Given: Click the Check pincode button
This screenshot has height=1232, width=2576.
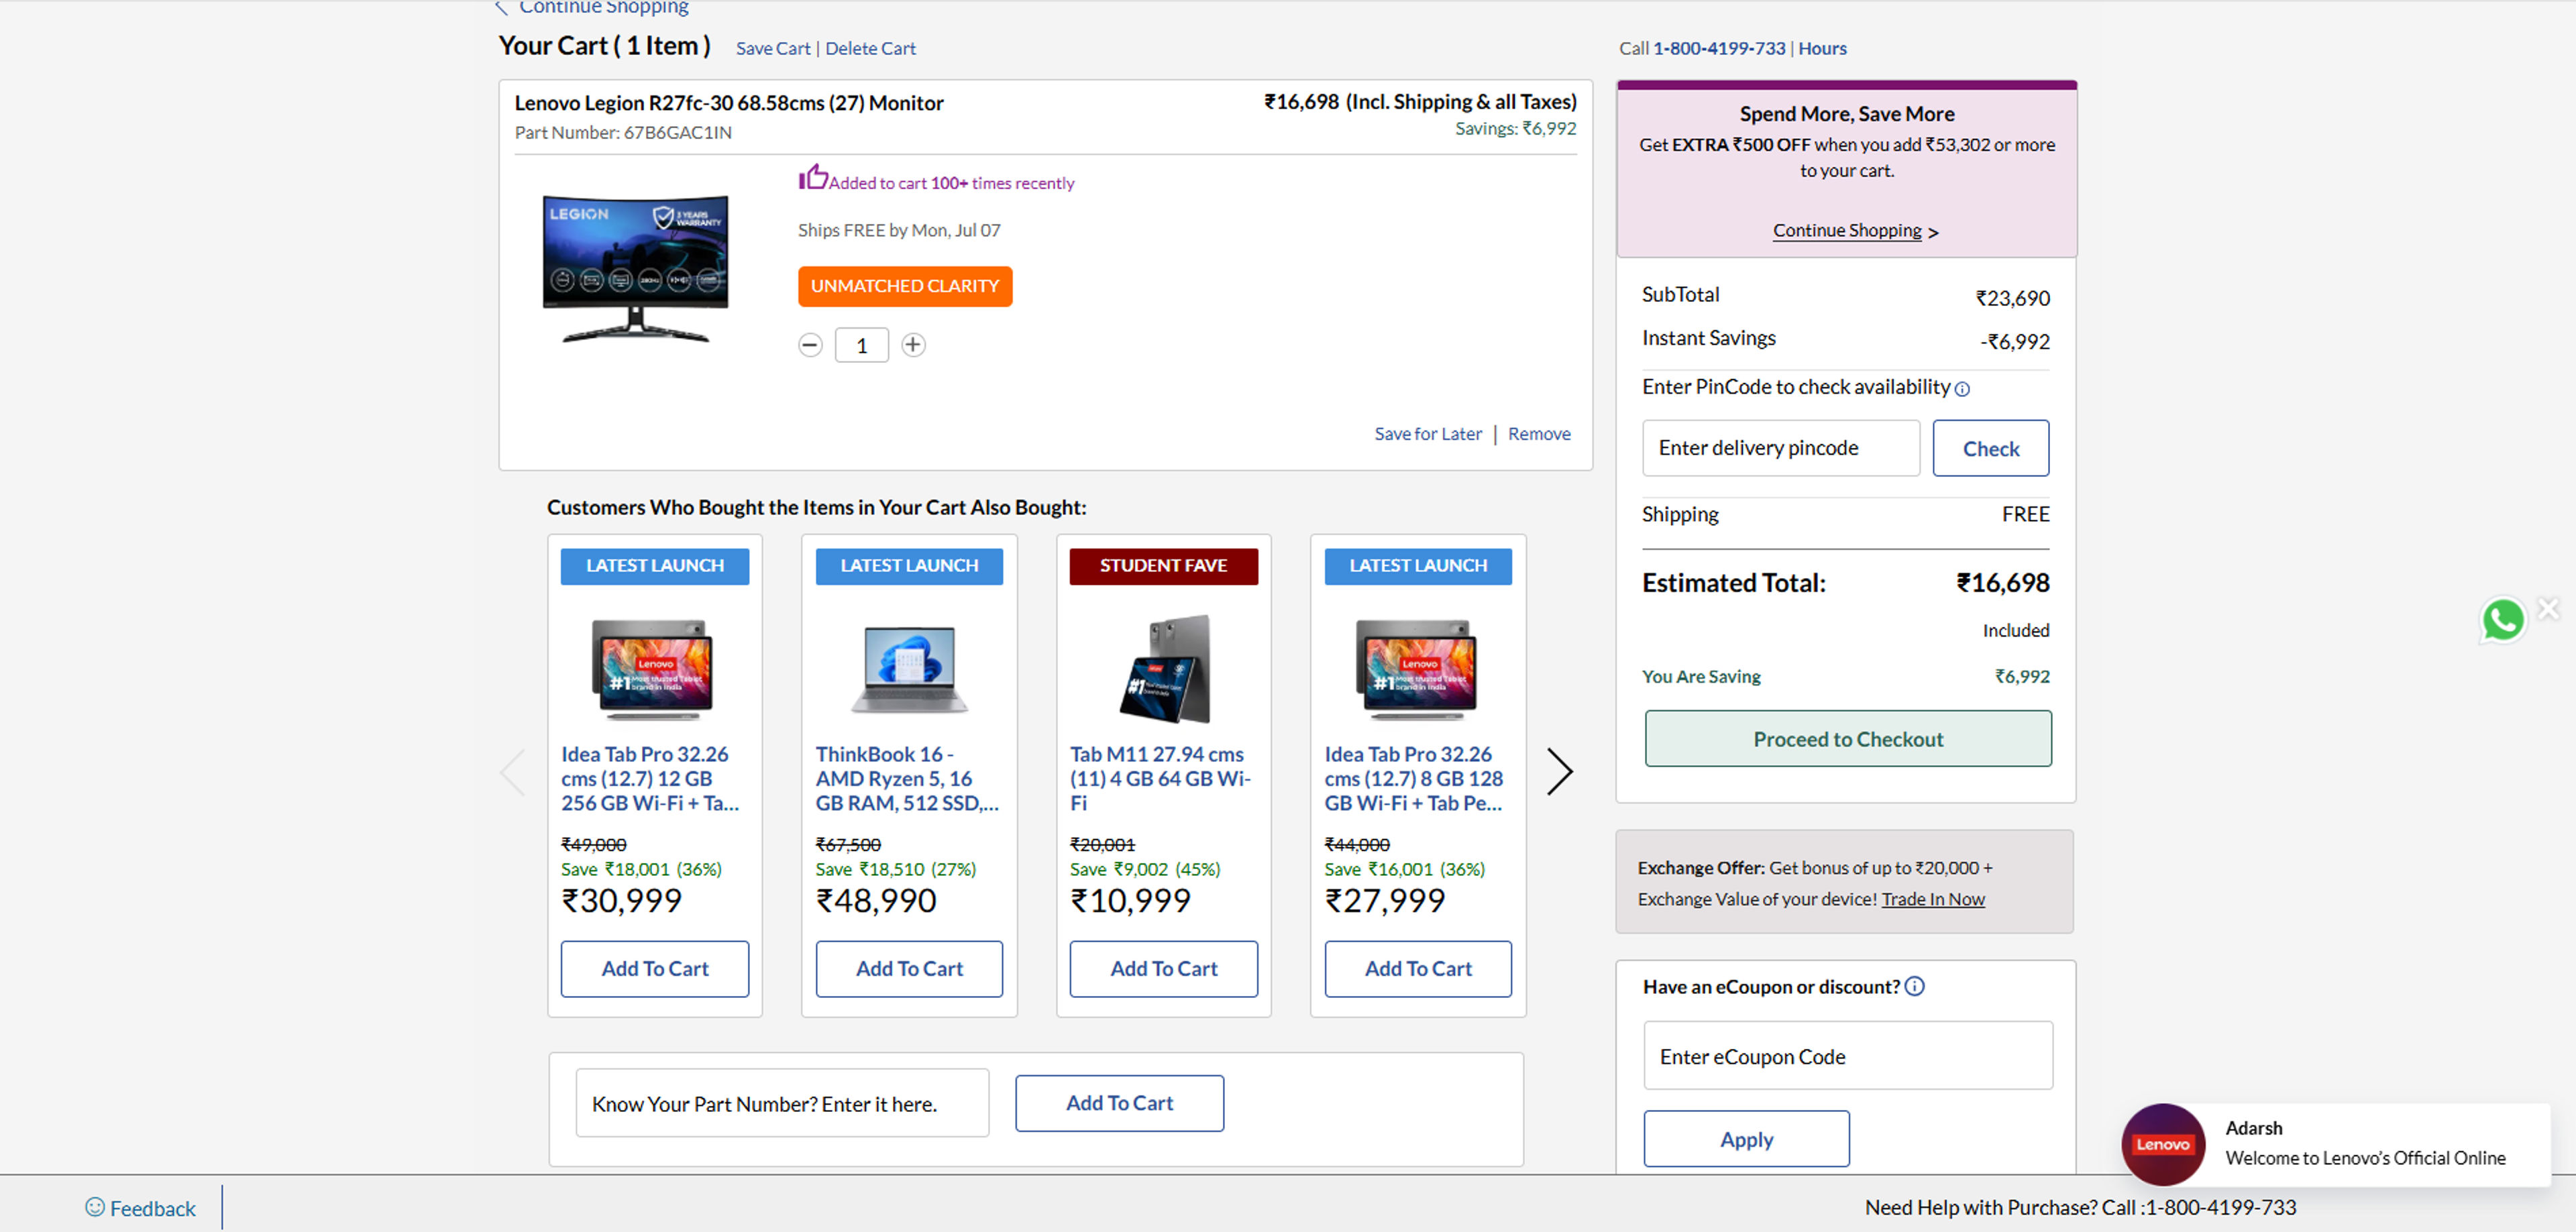Looking at the screenshot, I should coord(1990,448).
